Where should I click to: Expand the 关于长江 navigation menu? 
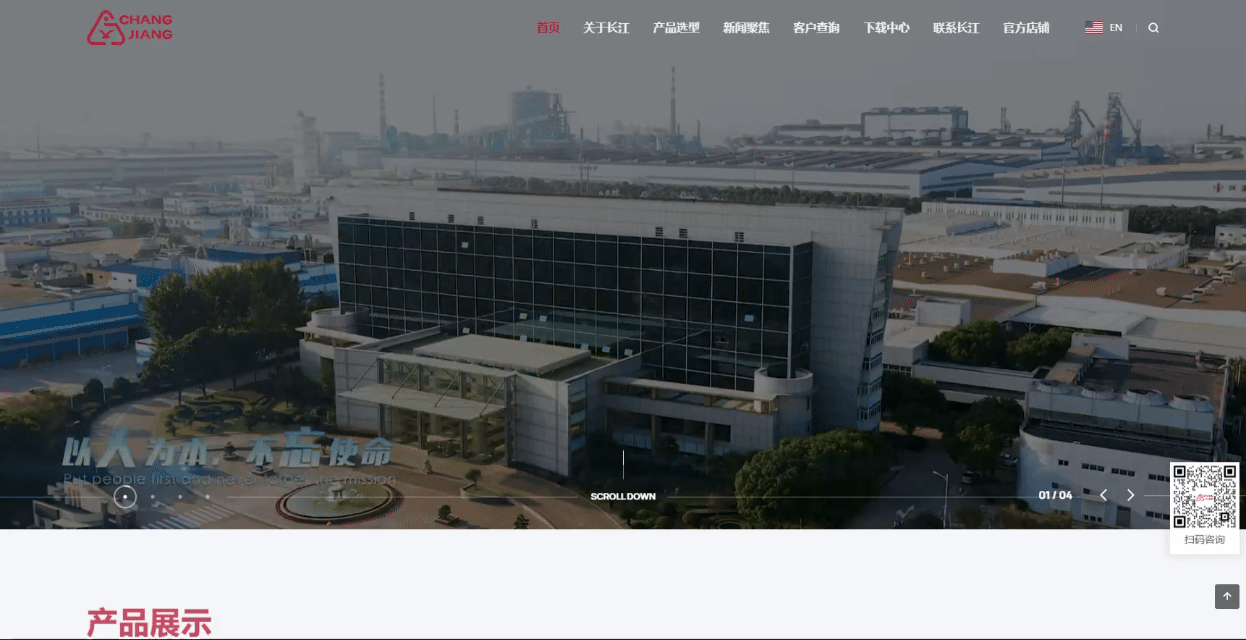click(606, 28)
